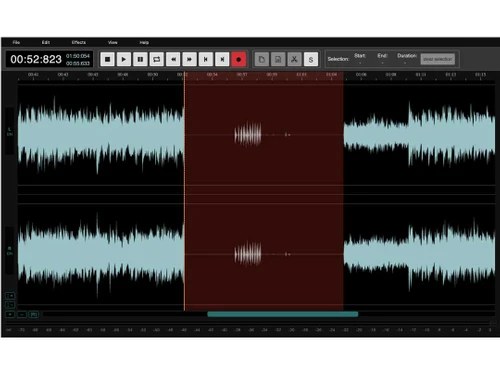Click the orange playhead line
Viewport: 500px width, 375px height.
tap(184, 192)
